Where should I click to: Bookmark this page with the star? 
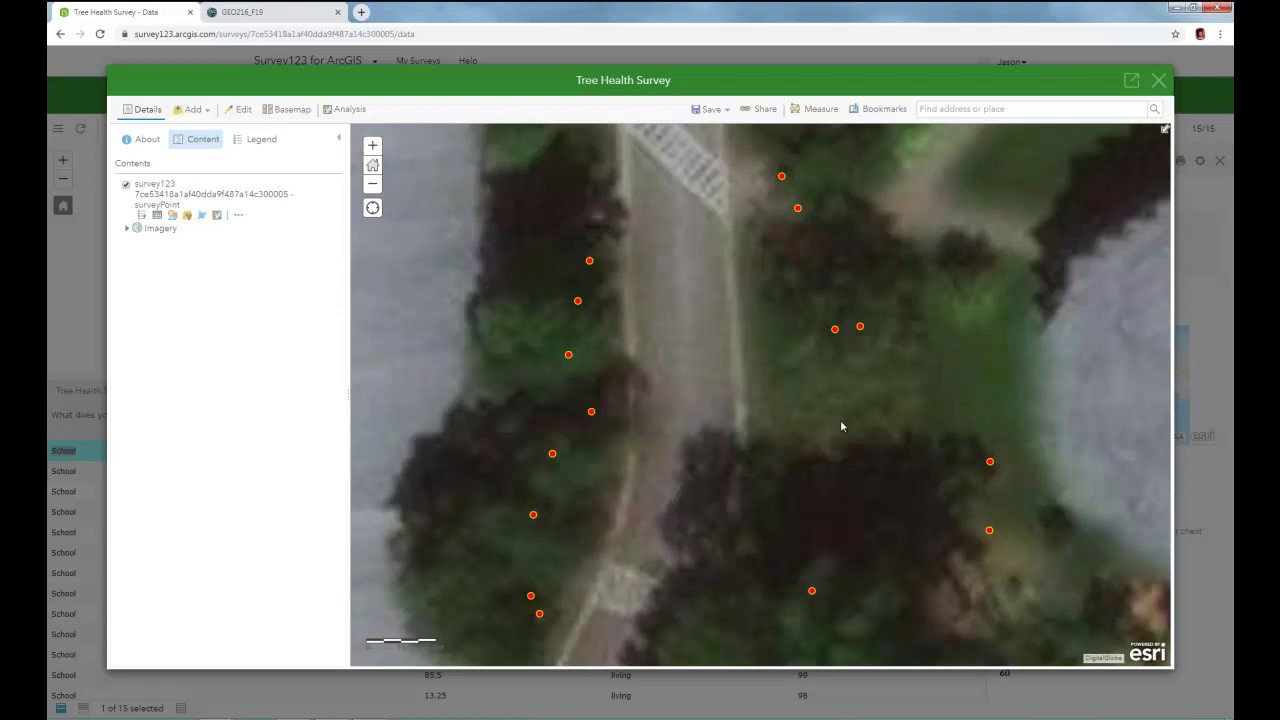pos(1175,34)
